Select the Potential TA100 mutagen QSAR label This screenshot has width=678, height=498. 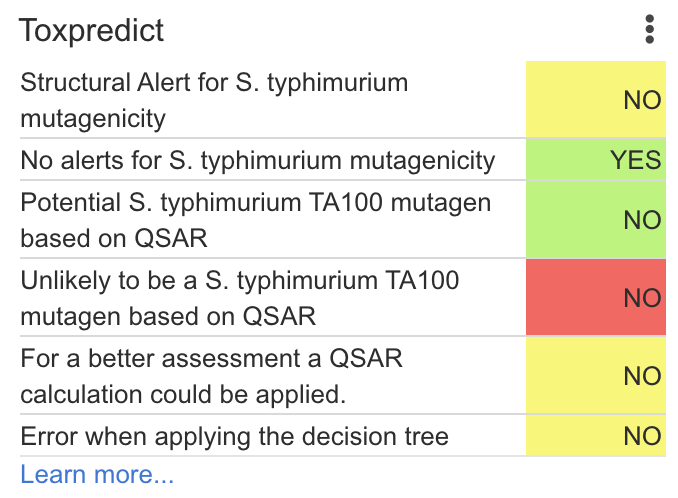[x=256, y=220]
